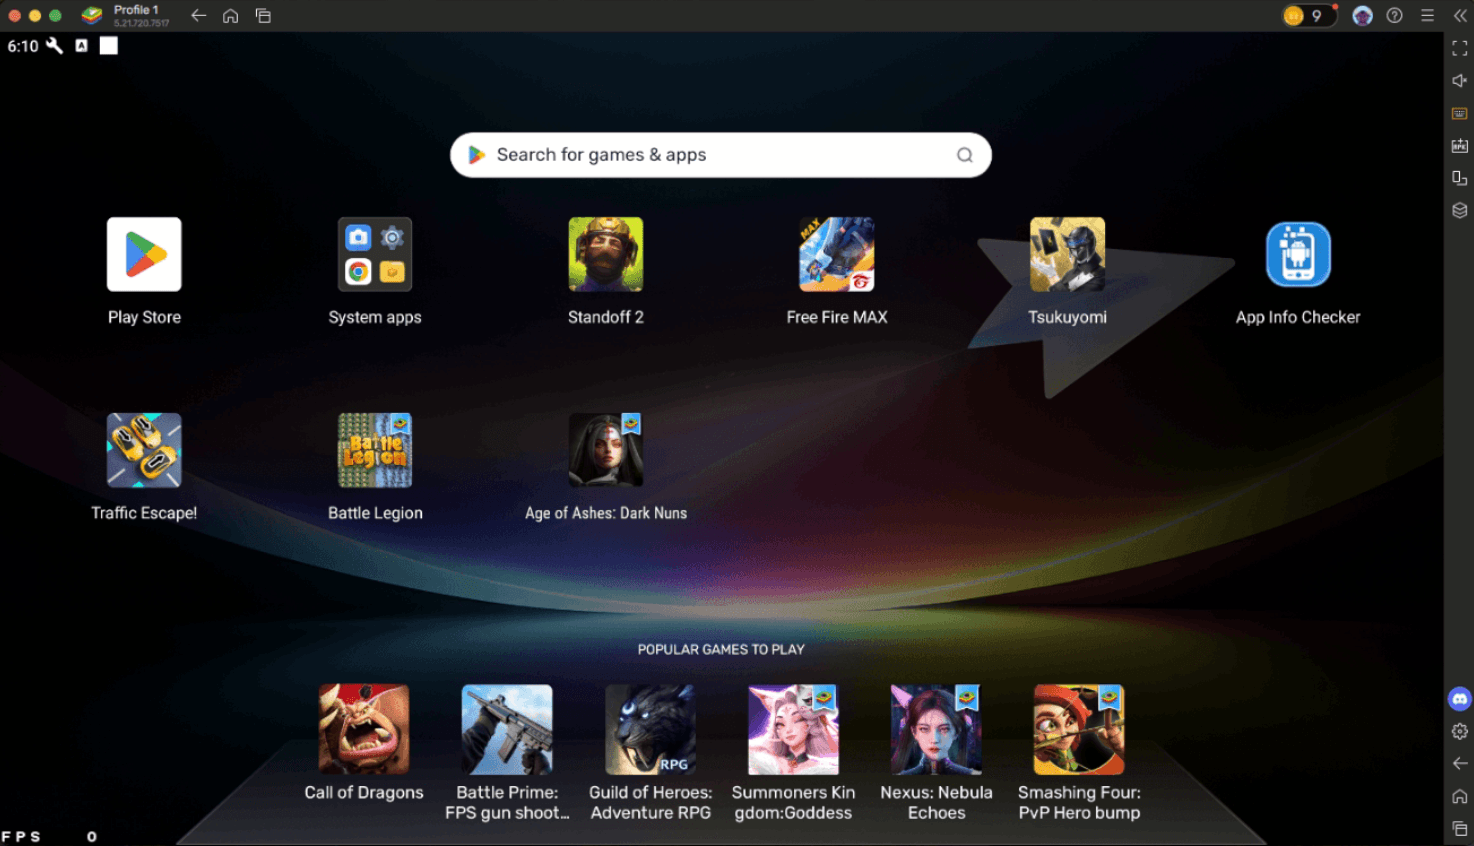Open Summoners Kingdom:Goddess
Image resolution: width=1474 pixels, height=846 pixels.
click(x=793, y=729)
